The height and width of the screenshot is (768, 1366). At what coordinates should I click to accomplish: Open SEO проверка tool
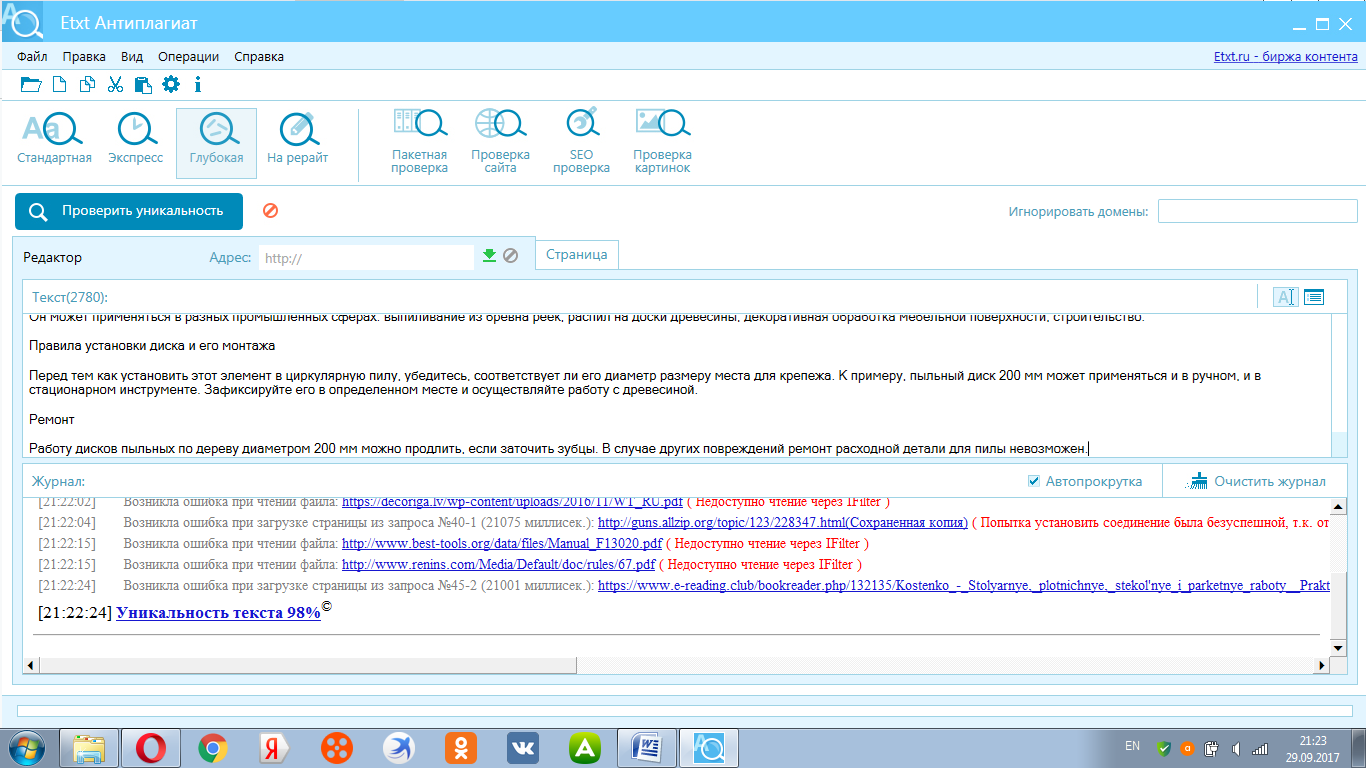pyautogui.click(x=581, y=142)
